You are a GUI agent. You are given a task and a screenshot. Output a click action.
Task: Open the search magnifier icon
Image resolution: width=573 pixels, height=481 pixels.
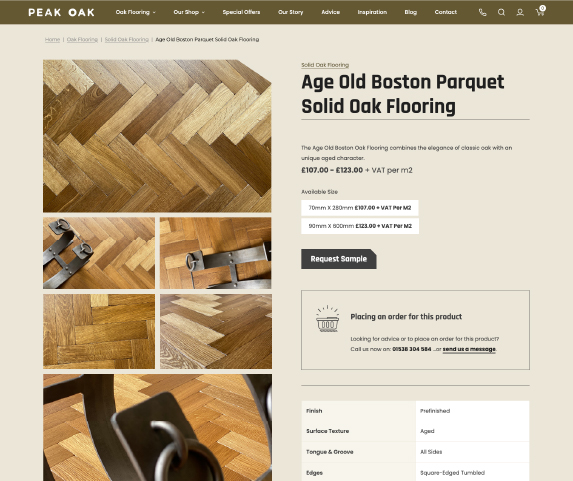coord(501,12)
